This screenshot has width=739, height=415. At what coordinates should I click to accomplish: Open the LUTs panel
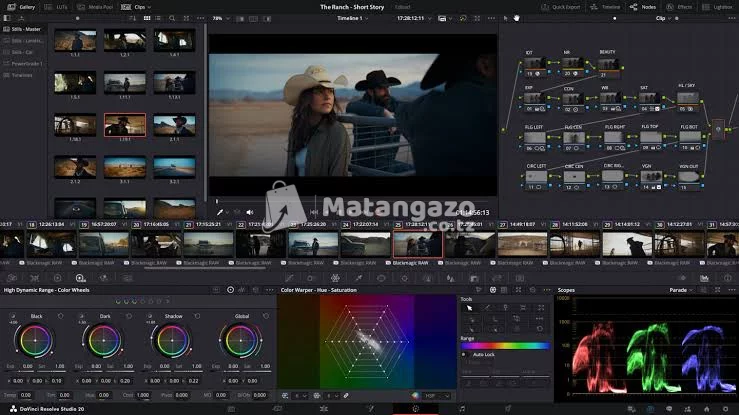pos(56,7)
